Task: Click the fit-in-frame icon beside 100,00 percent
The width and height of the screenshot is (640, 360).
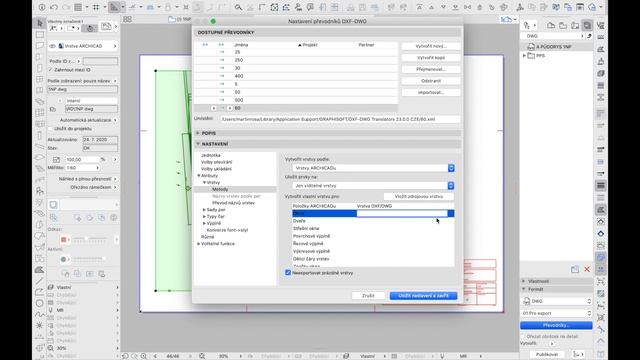Action: tap(56, 160)
